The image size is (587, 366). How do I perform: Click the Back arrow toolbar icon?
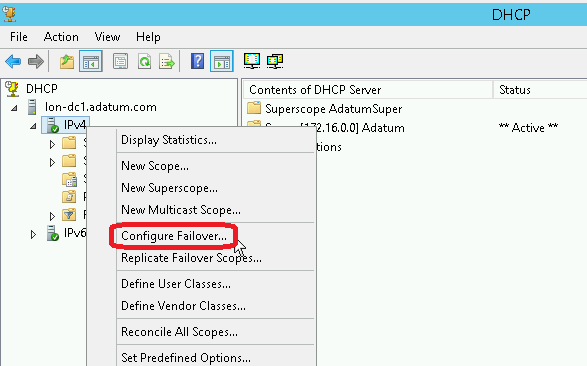pyautogui.click(x=13, y=61)
